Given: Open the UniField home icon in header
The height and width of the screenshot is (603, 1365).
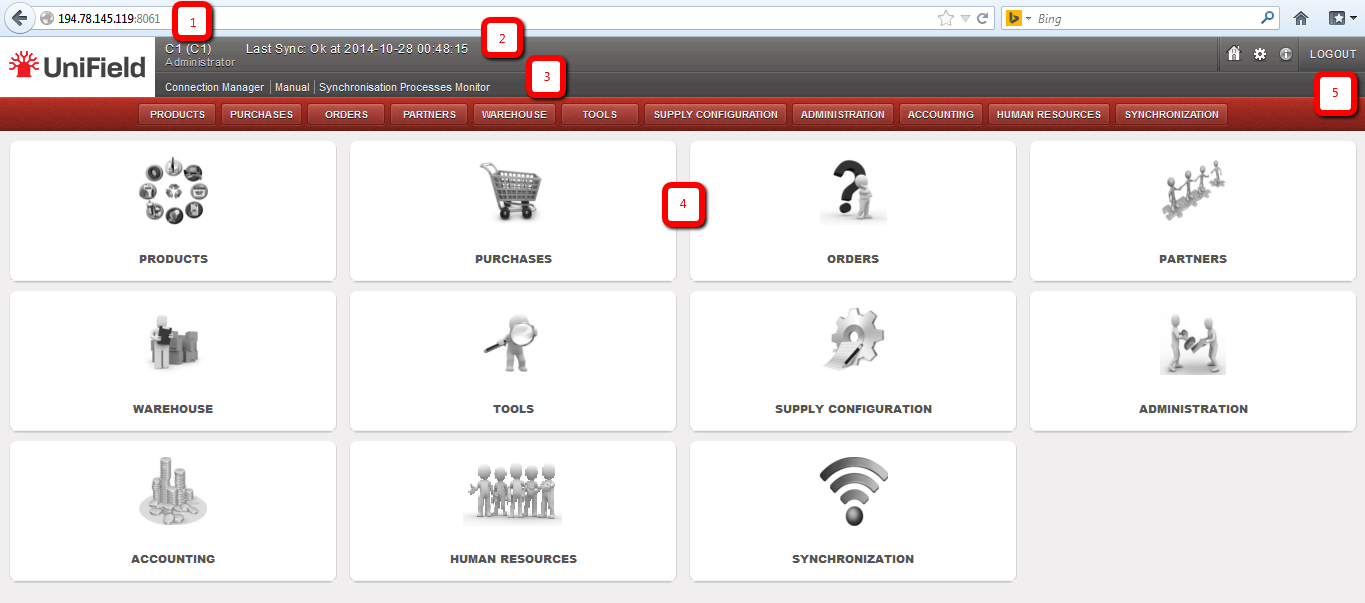Looking at the screenshot, I should pos(1234,54).
